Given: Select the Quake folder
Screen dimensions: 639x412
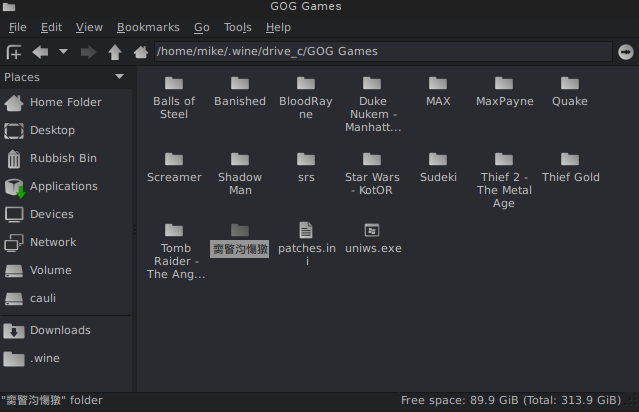Looking at the screenshot, I should click(570, 91).
